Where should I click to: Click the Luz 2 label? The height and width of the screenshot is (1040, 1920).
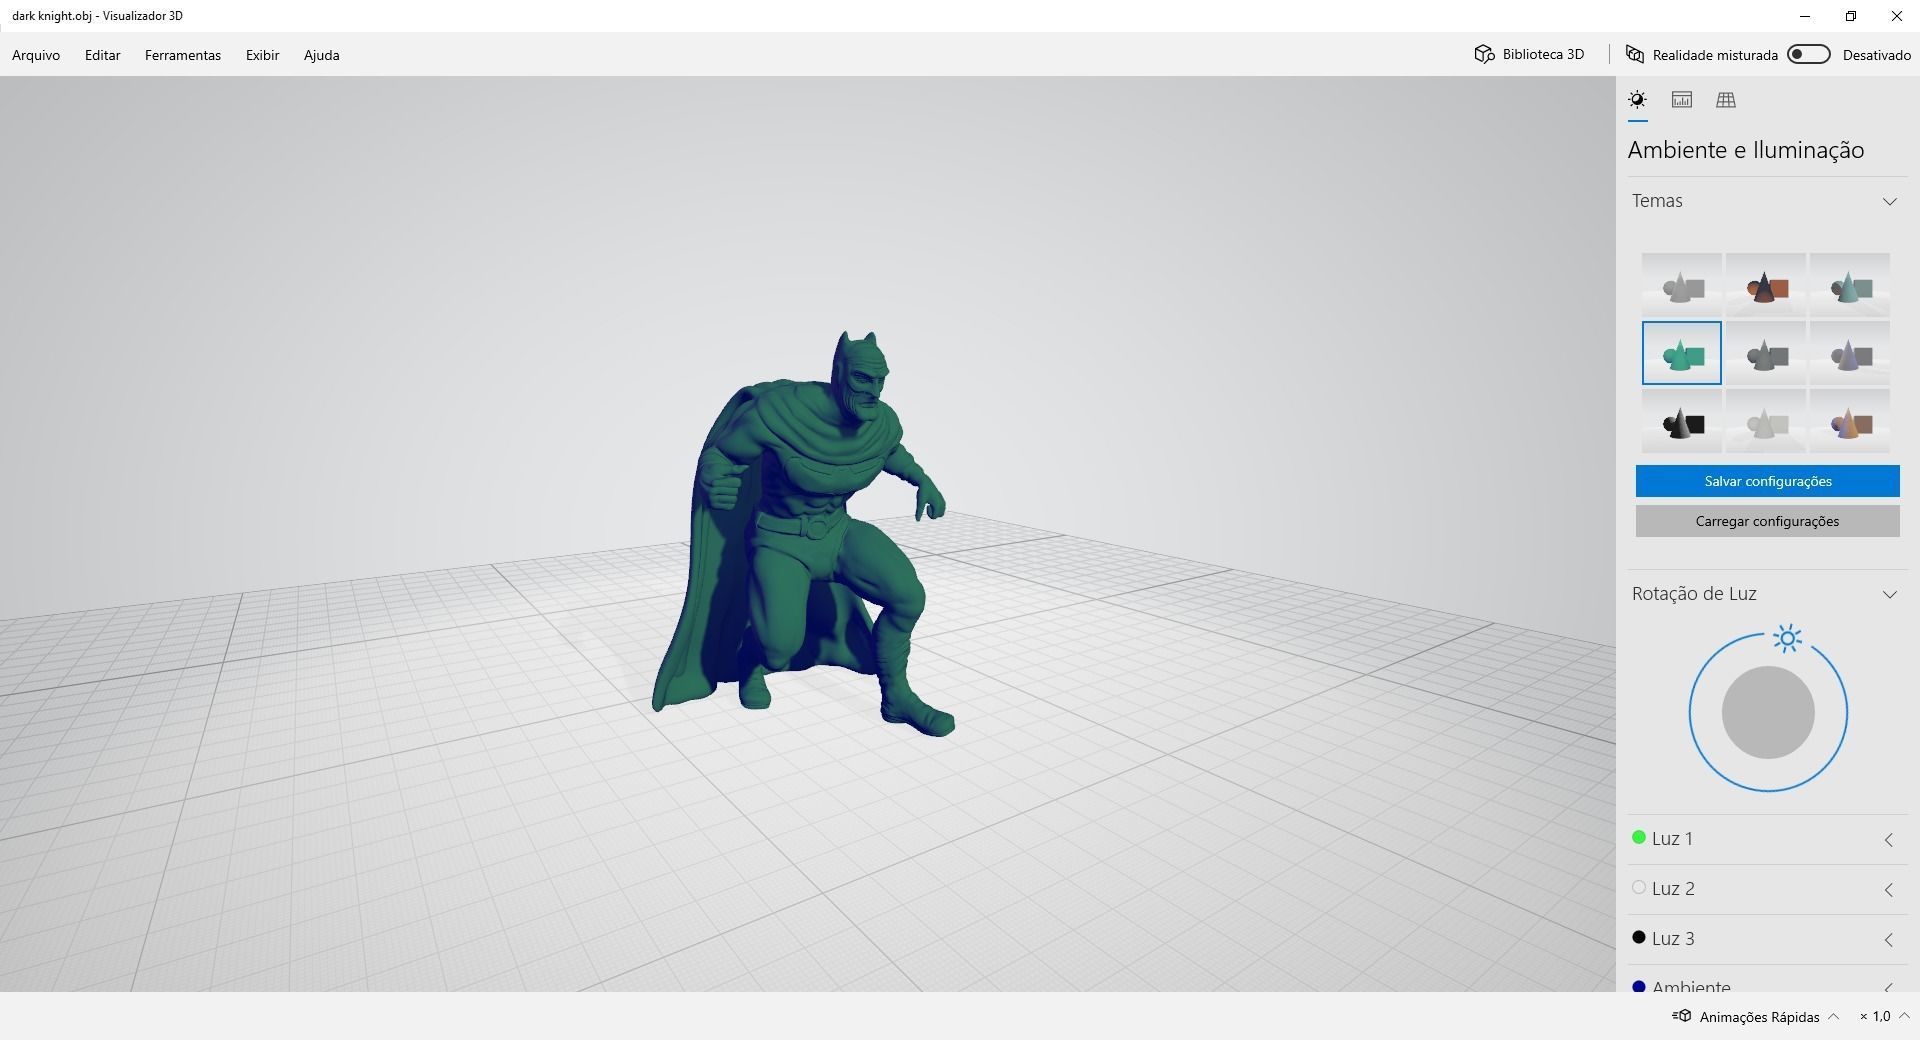point(1673,889)
